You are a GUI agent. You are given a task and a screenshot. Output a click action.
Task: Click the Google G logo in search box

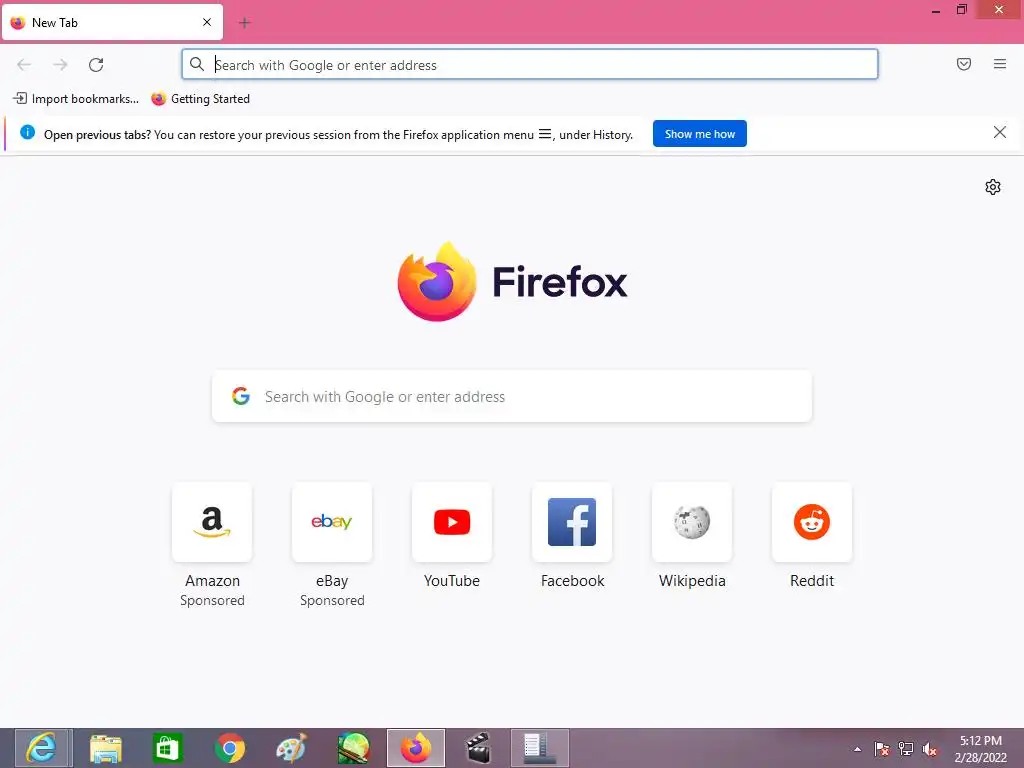point(241,396)
